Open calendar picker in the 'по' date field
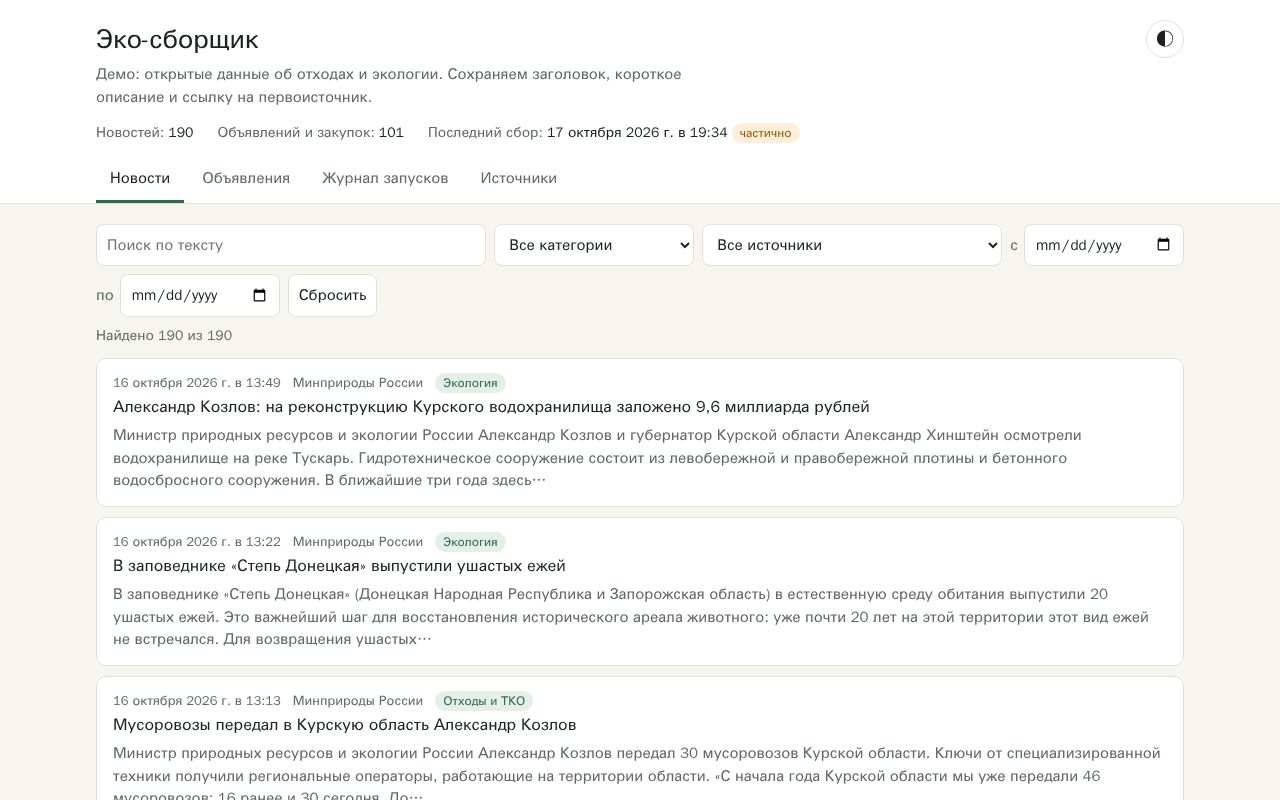The image size is (1280, 800). pyautogui.click(x=259, y=296)
